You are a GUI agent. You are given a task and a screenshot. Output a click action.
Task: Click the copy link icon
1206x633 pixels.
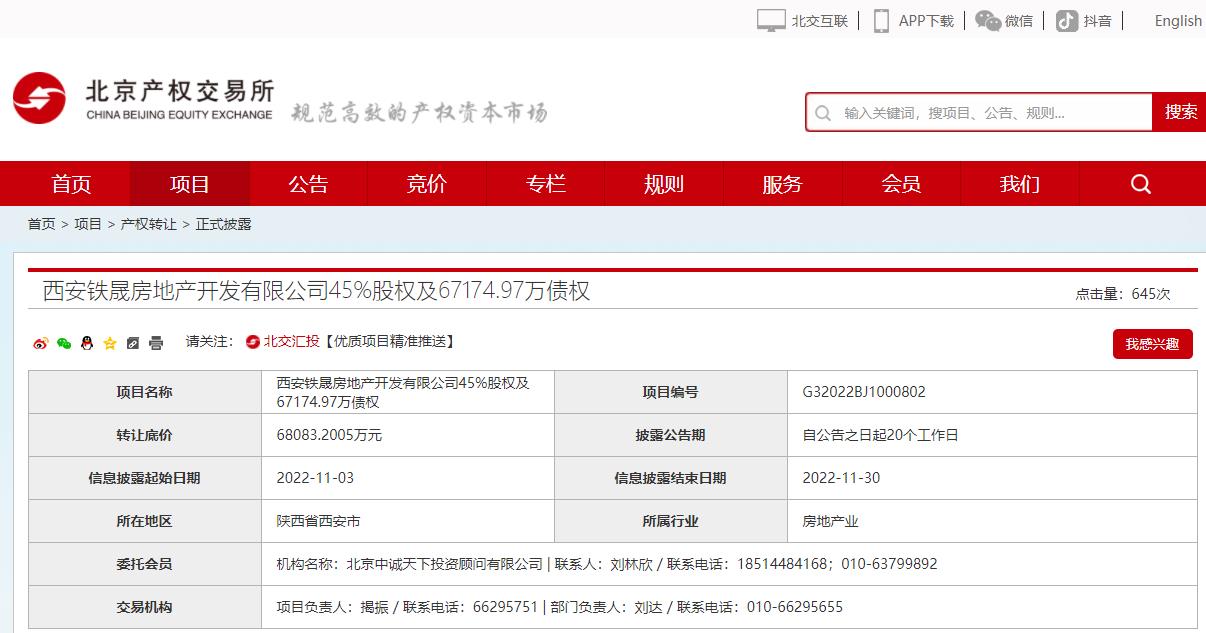coord(133,343)
